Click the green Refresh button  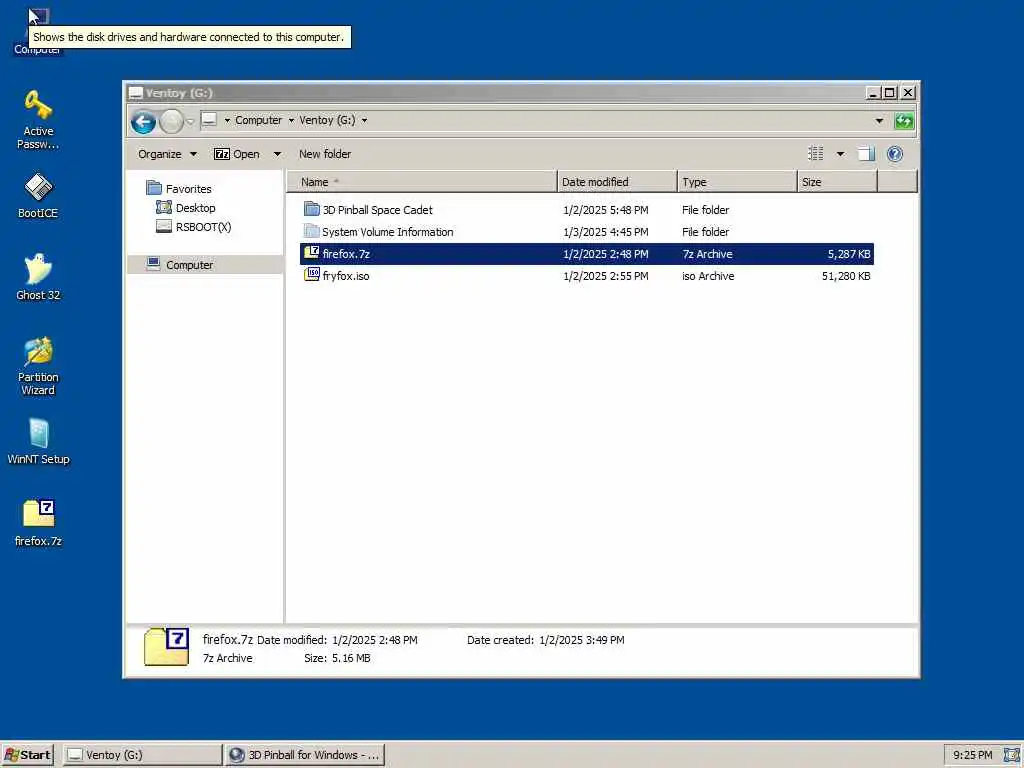tap(904, 121)
